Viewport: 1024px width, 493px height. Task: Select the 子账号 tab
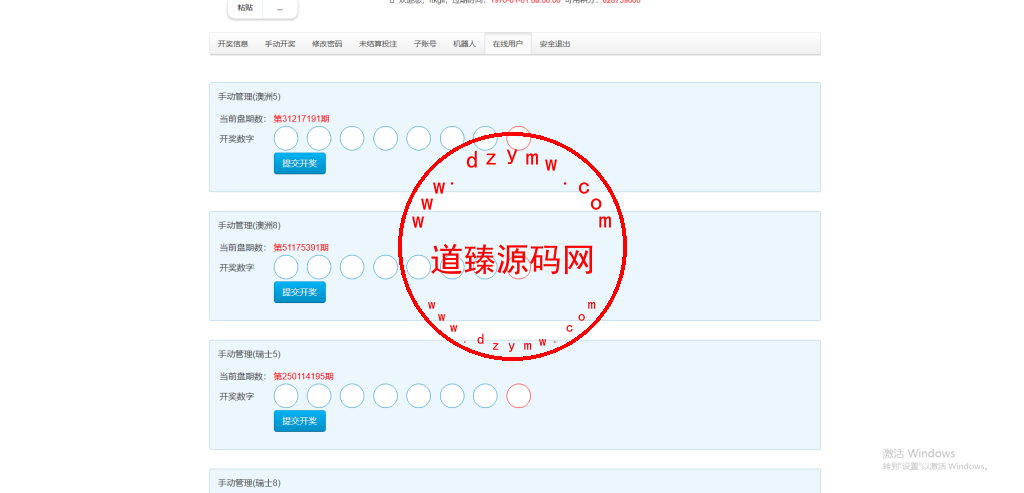point(424,44)
